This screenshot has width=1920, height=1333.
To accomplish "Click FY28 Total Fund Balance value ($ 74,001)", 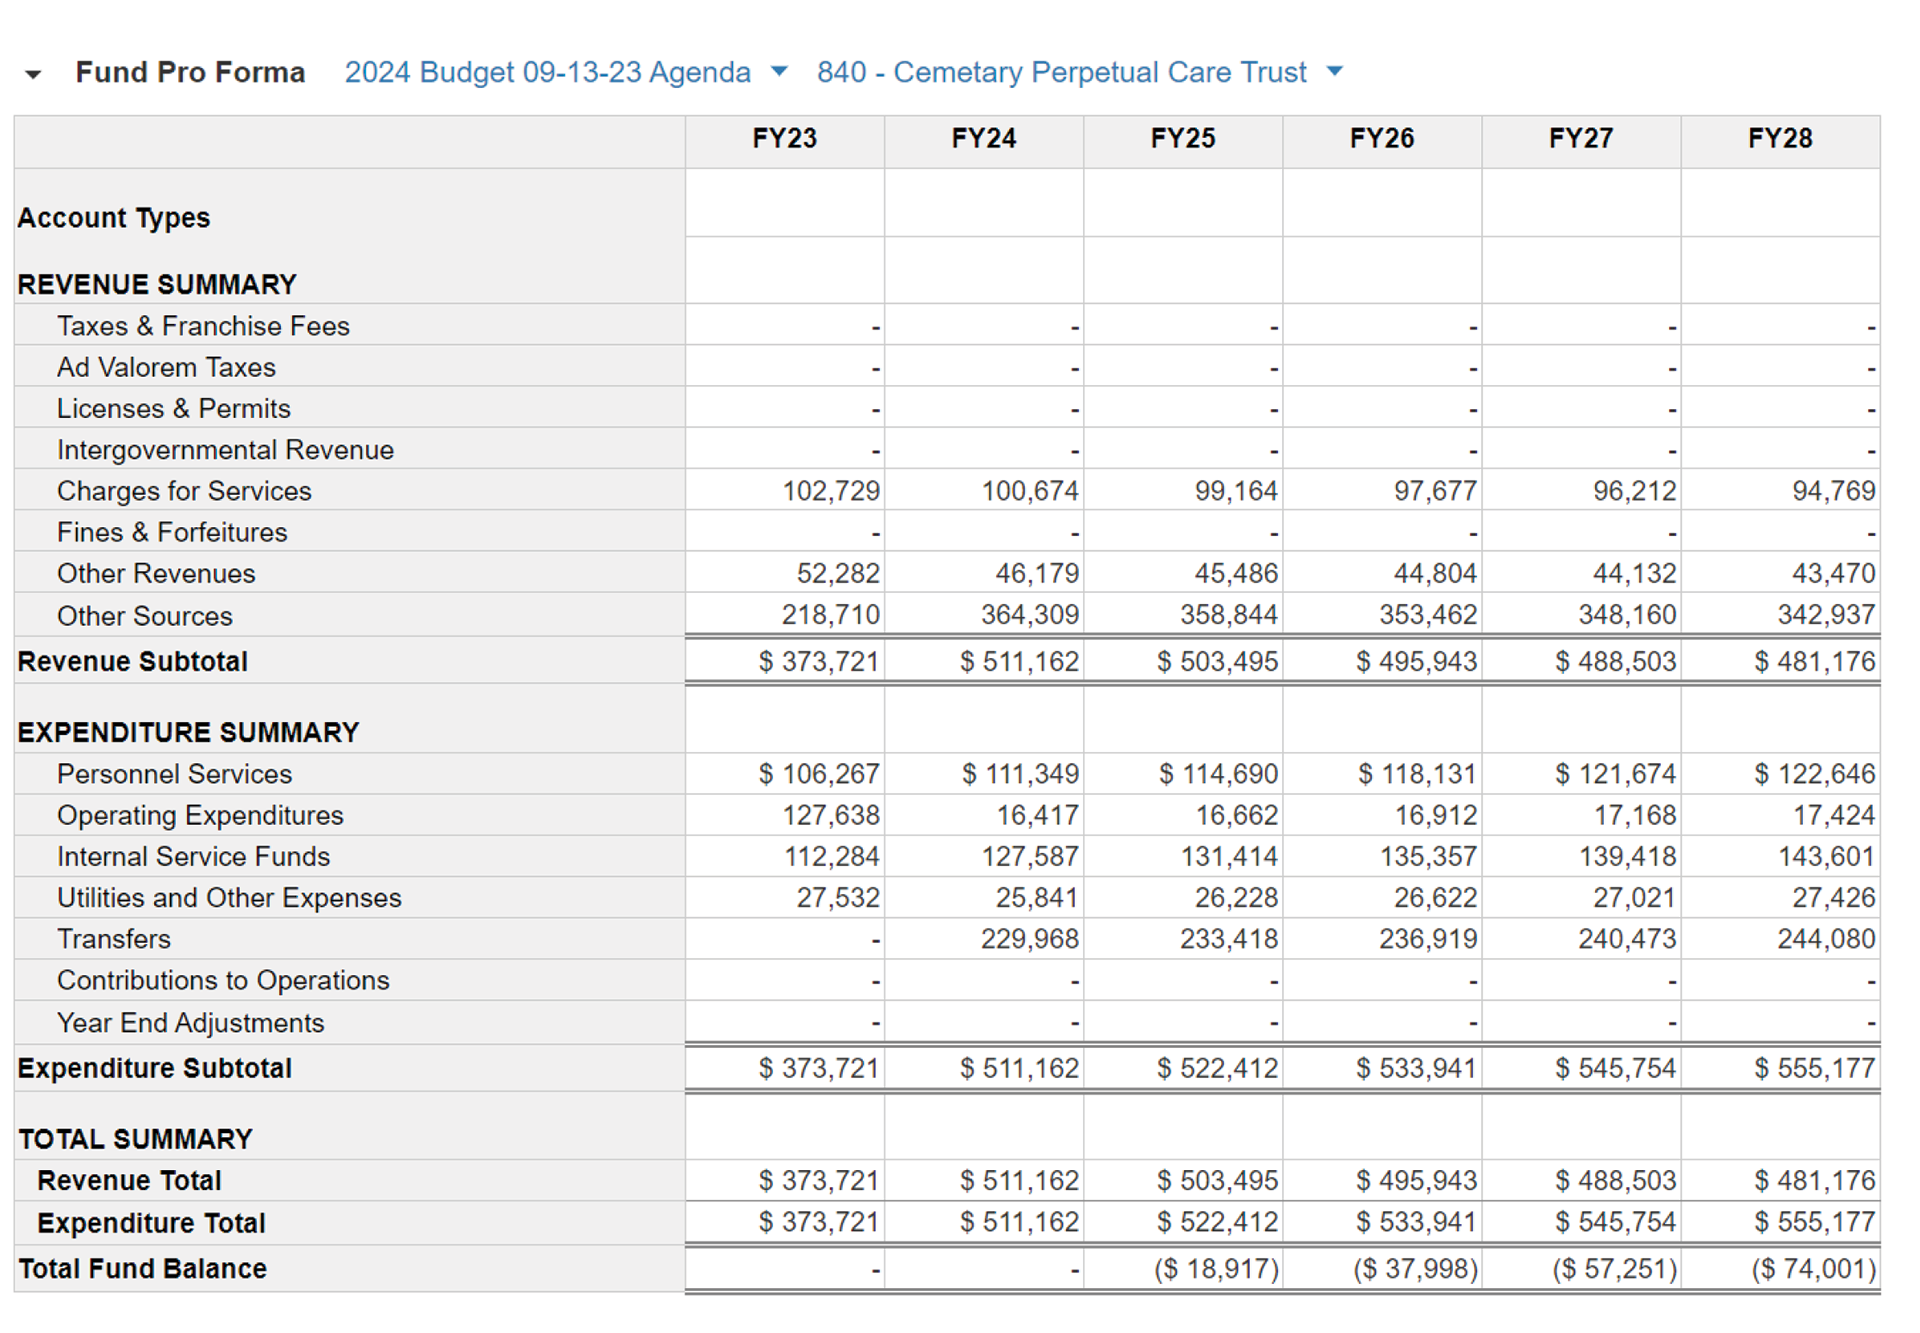I will (1814, 1268).
